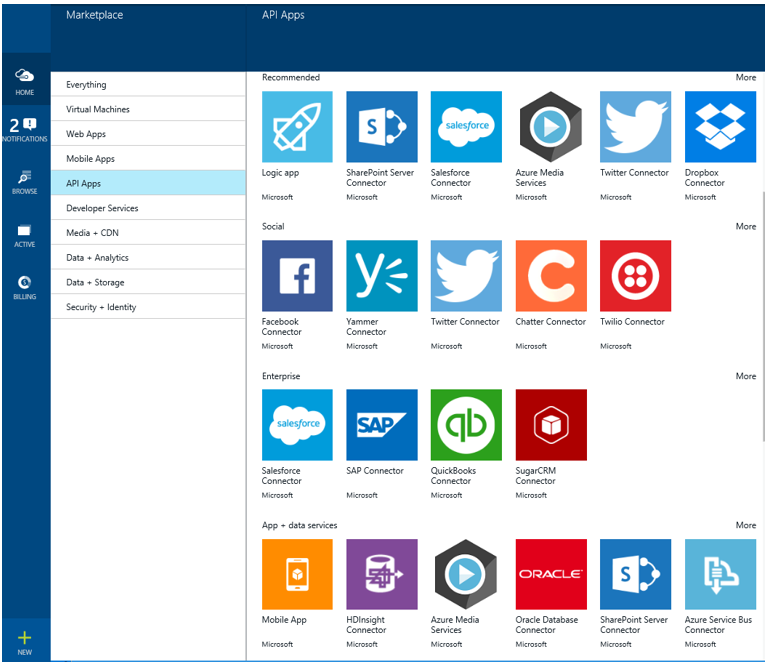Open Active in the left sidebar
765x665 pixels.
pyautogui.click(x=25, y=236)
